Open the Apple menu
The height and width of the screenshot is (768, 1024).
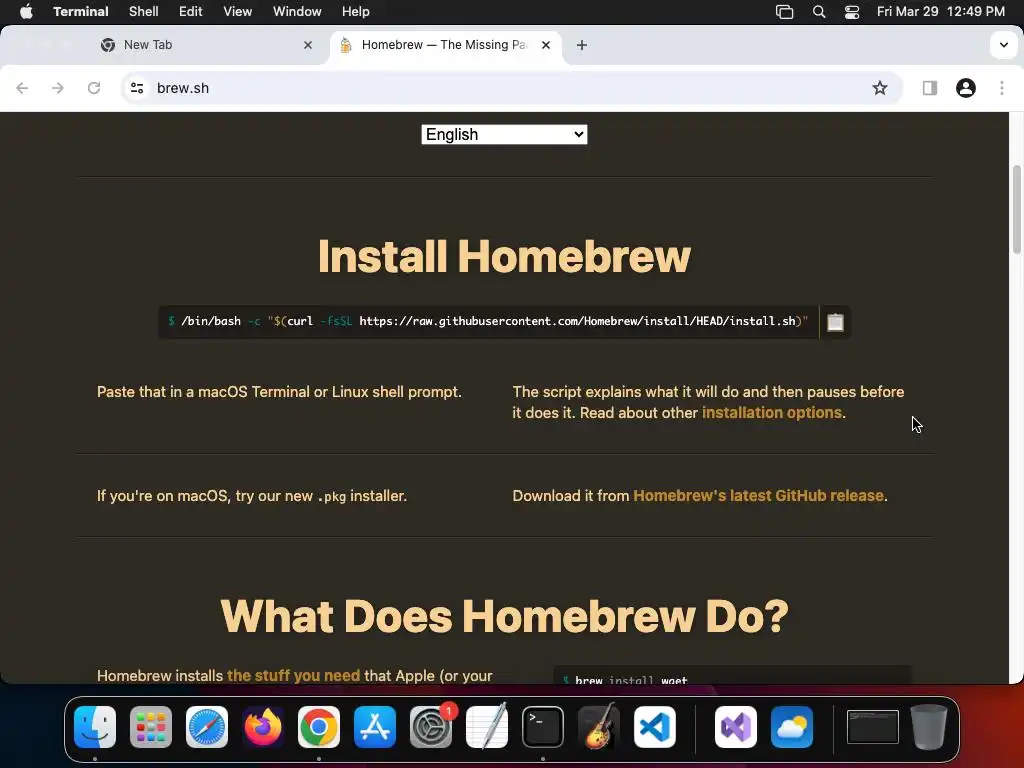pyautogui.click(x=26, y=12)
